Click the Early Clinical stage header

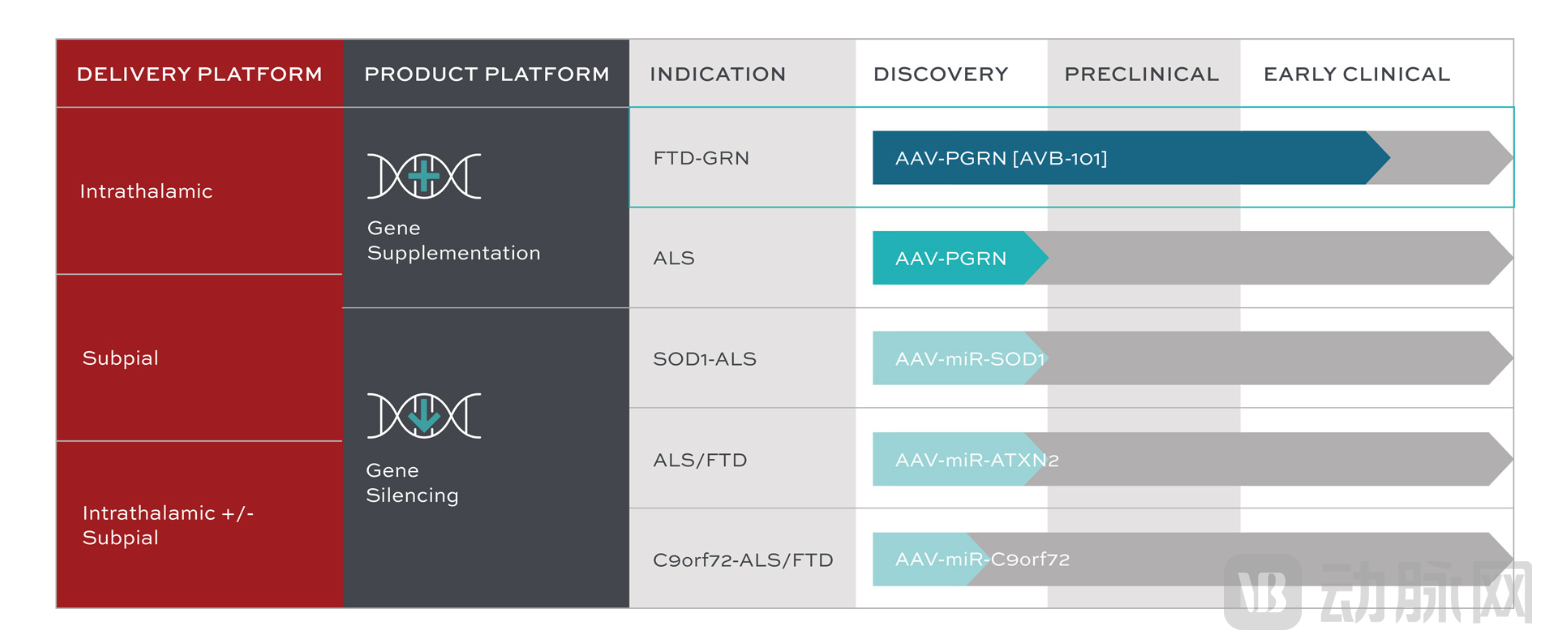[x=1356, y=74]
